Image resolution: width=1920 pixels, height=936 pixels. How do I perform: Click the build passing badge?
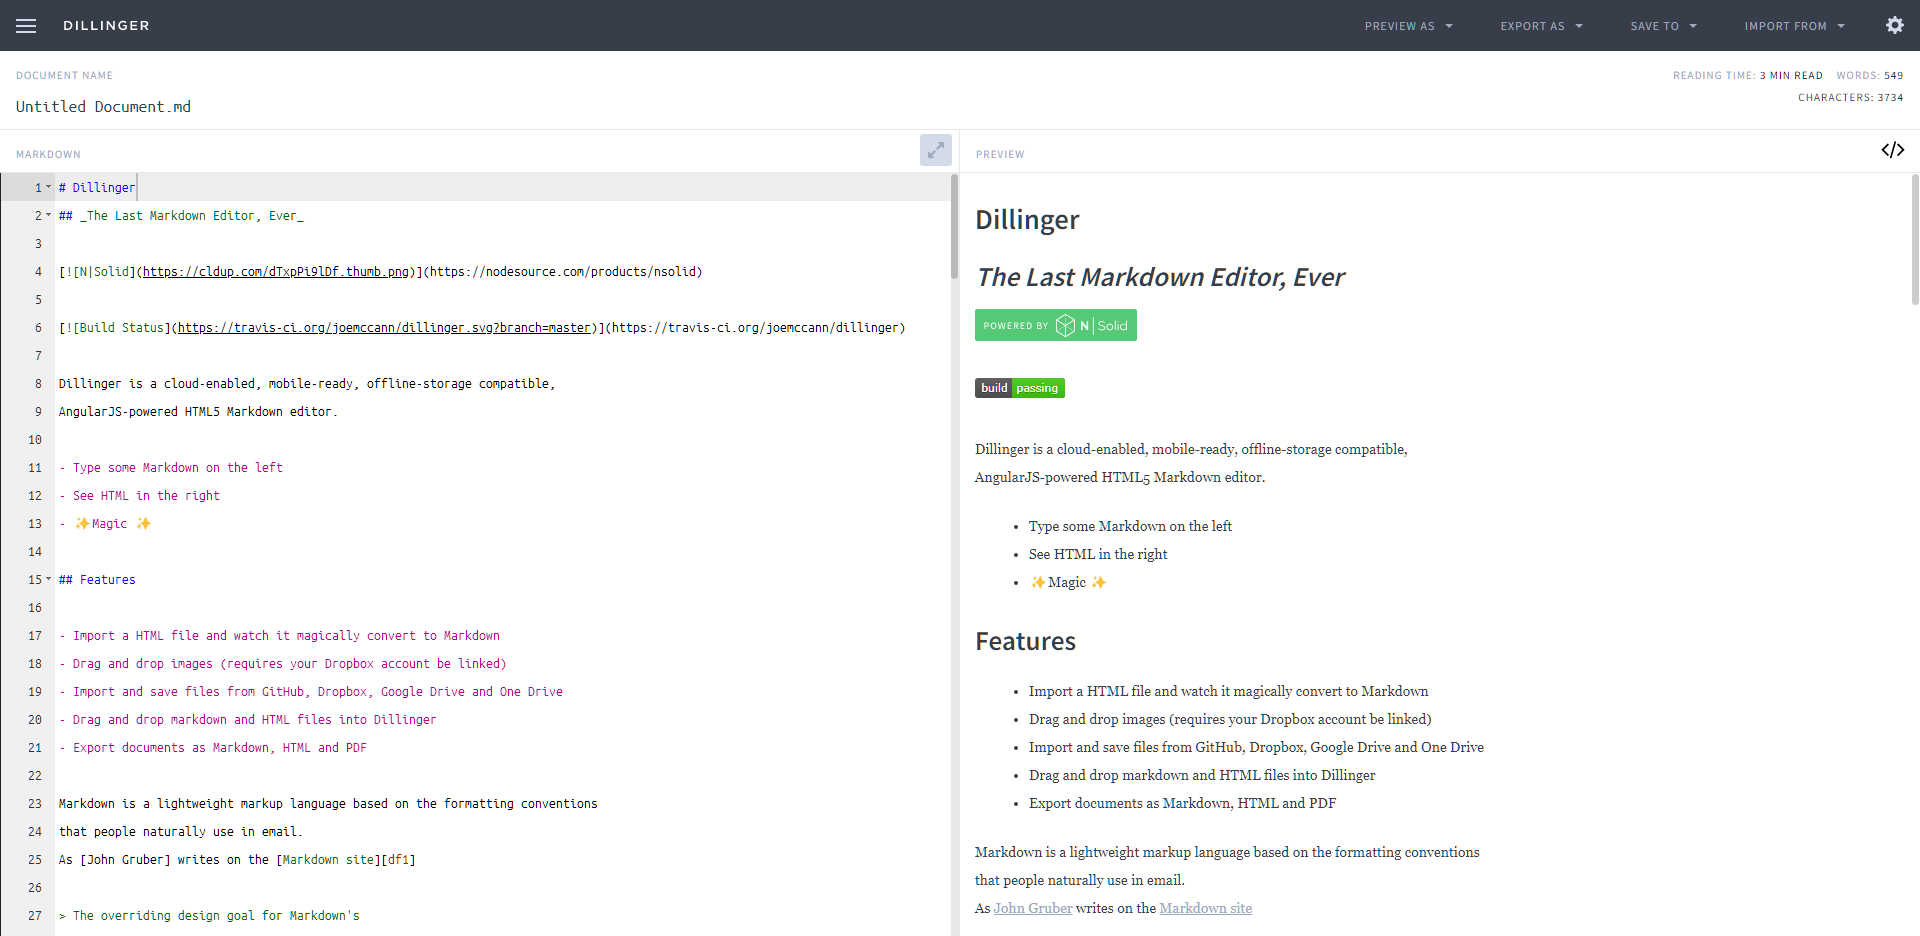click(x=1019, y=388)
